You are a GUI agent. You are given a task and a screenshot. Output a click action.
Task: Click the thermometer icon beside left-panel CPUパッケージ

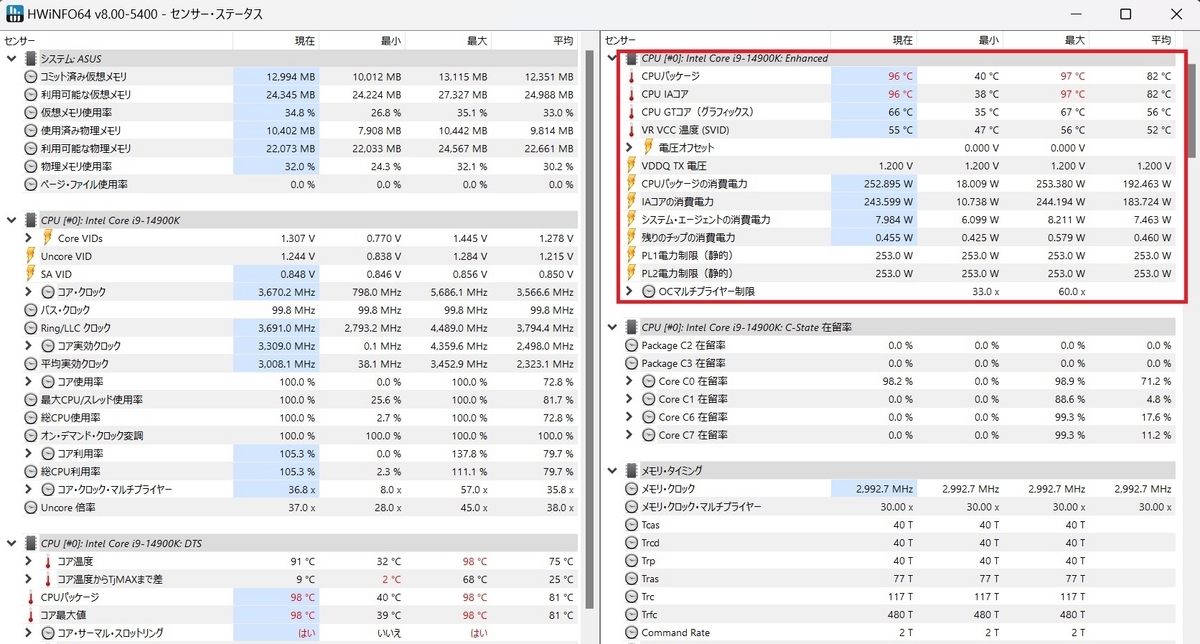pos(31,597)
